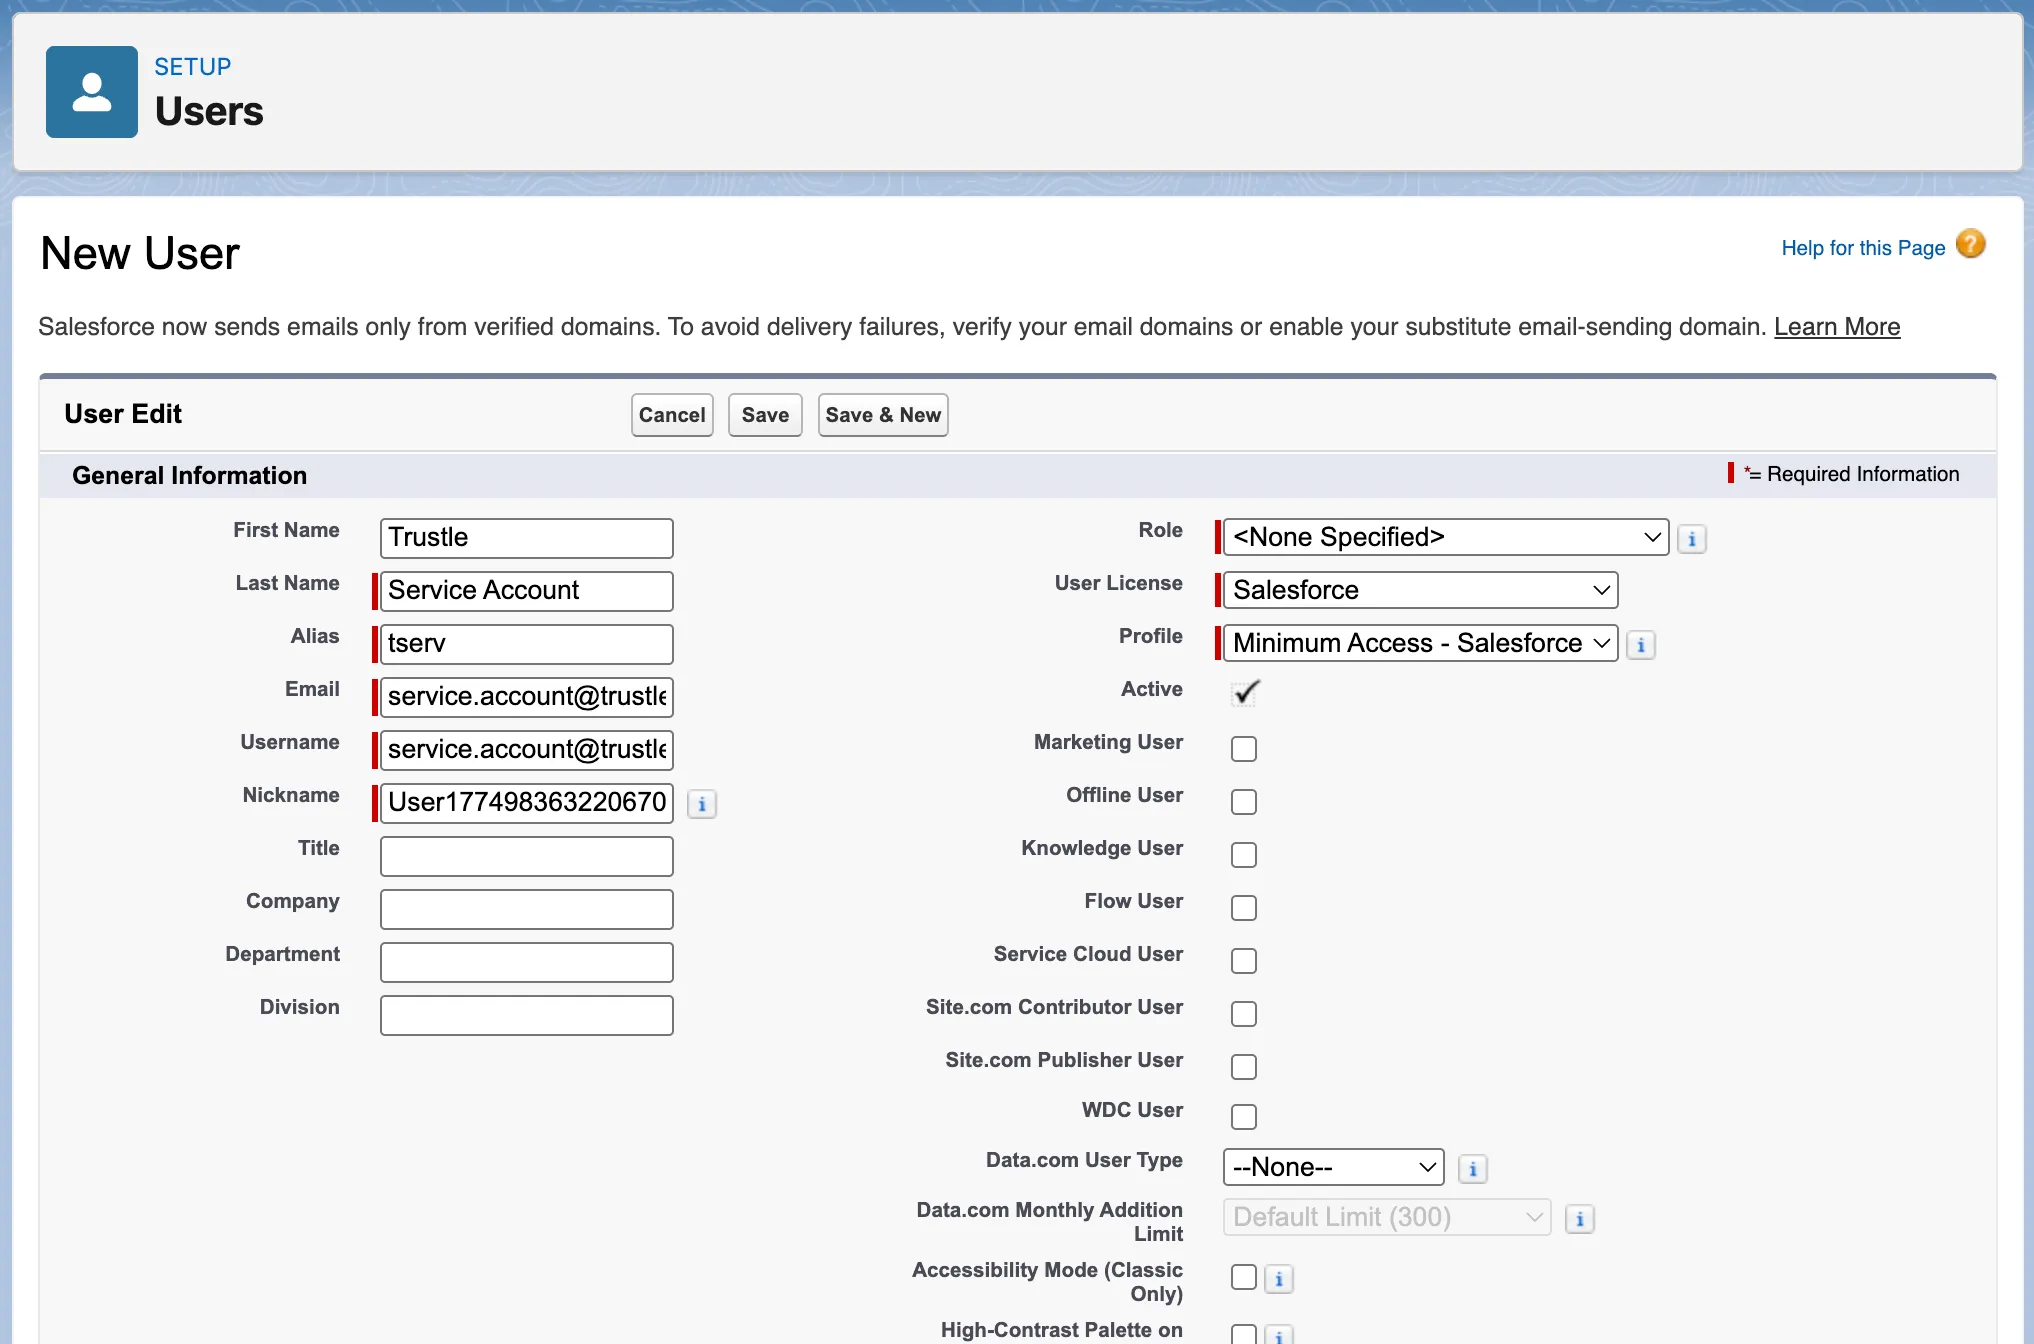Check the Knowledge User checkbox
The height and width of the screenshot is (1344, 2034).
tap(1244, 855)
